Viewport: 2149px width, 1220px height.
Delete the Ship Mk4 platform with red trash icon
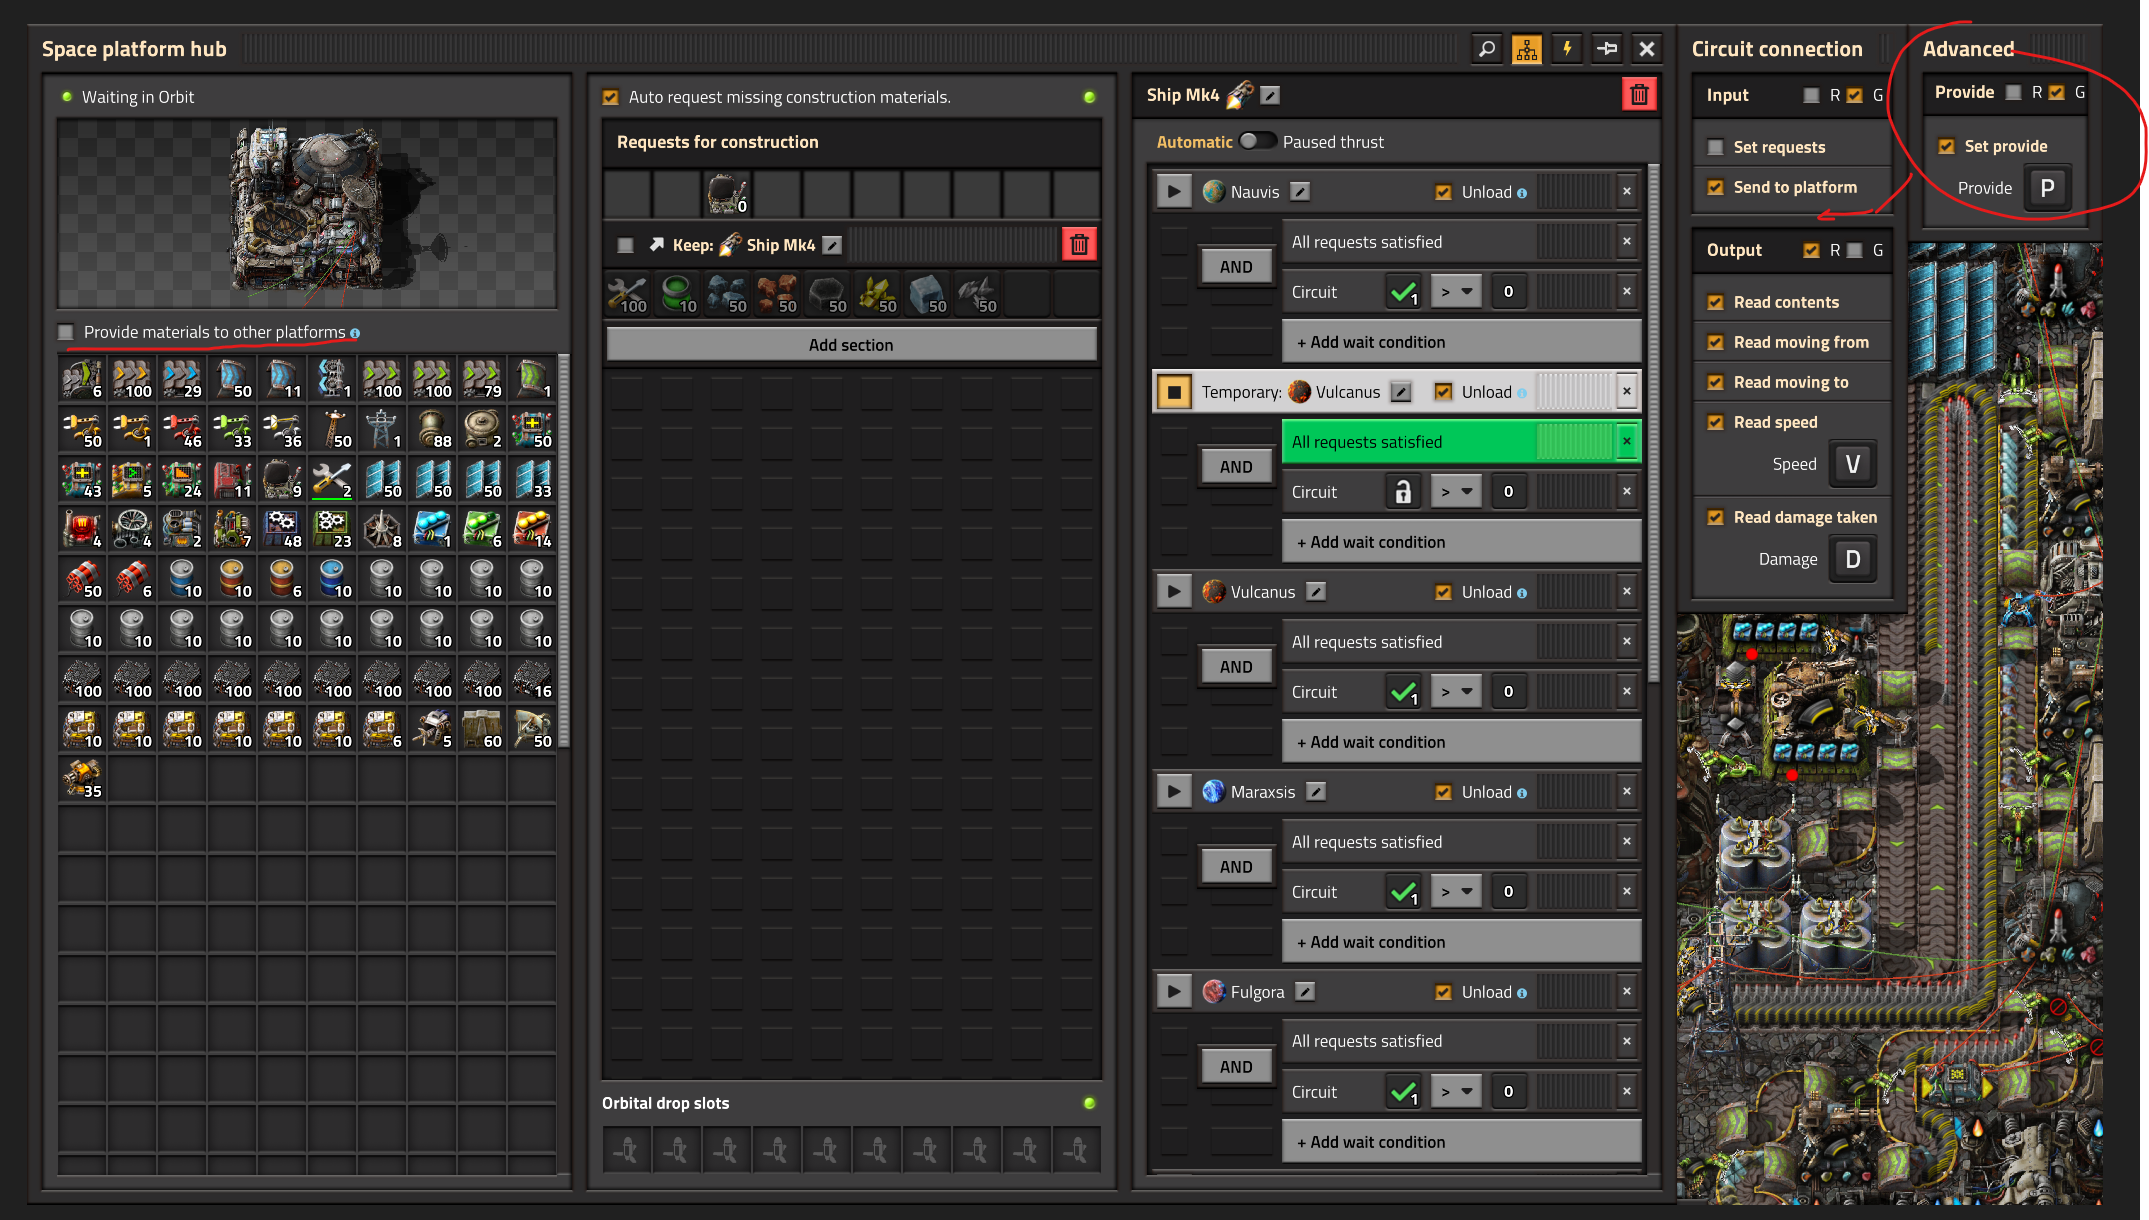click(1639, 95)
